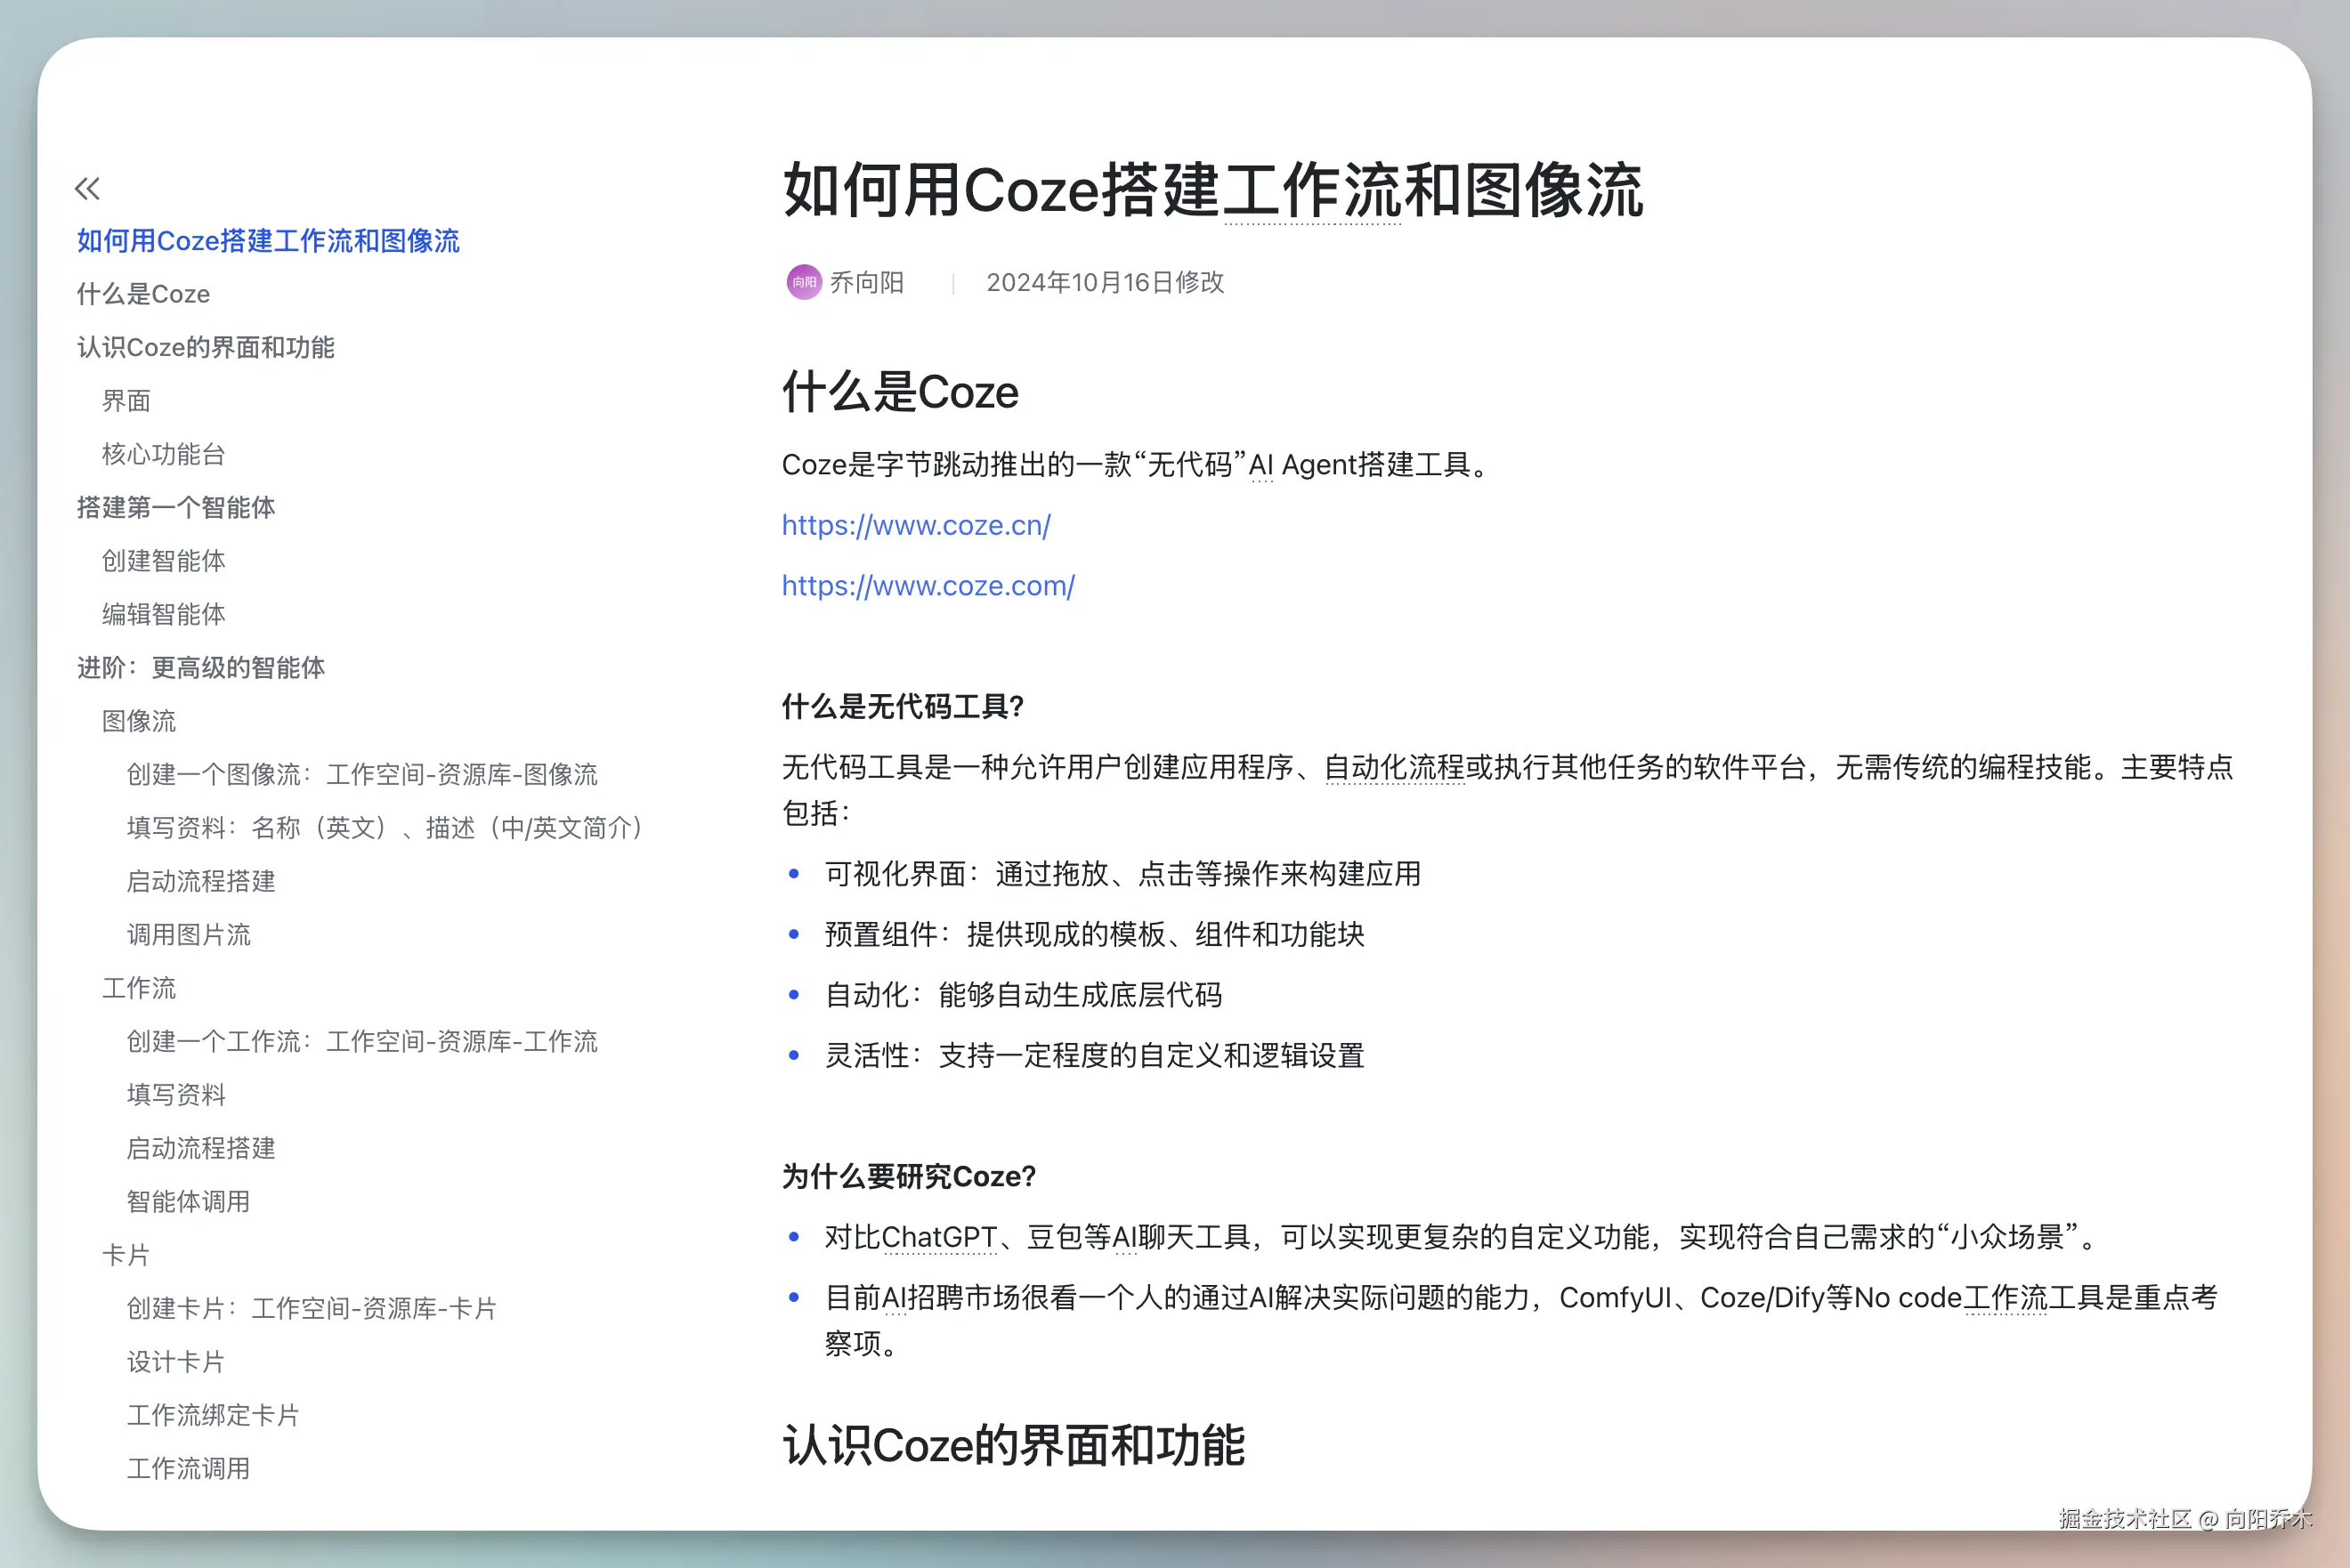The width and height of the screenshot is (2350, 1568).
Task: Navigate to 核心功能台 outline item
Action: tap(163, 454)
